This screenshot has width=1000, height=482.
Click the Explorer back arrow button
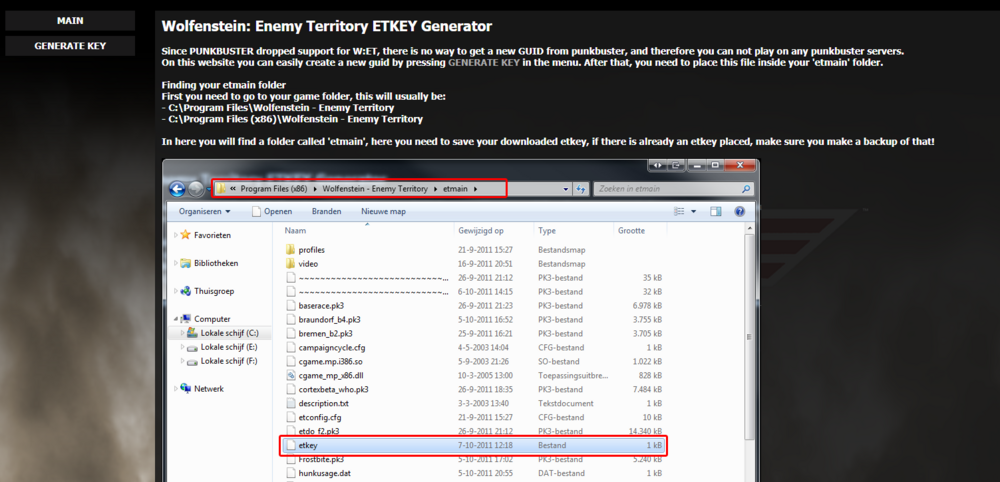(x=177, y=189)
